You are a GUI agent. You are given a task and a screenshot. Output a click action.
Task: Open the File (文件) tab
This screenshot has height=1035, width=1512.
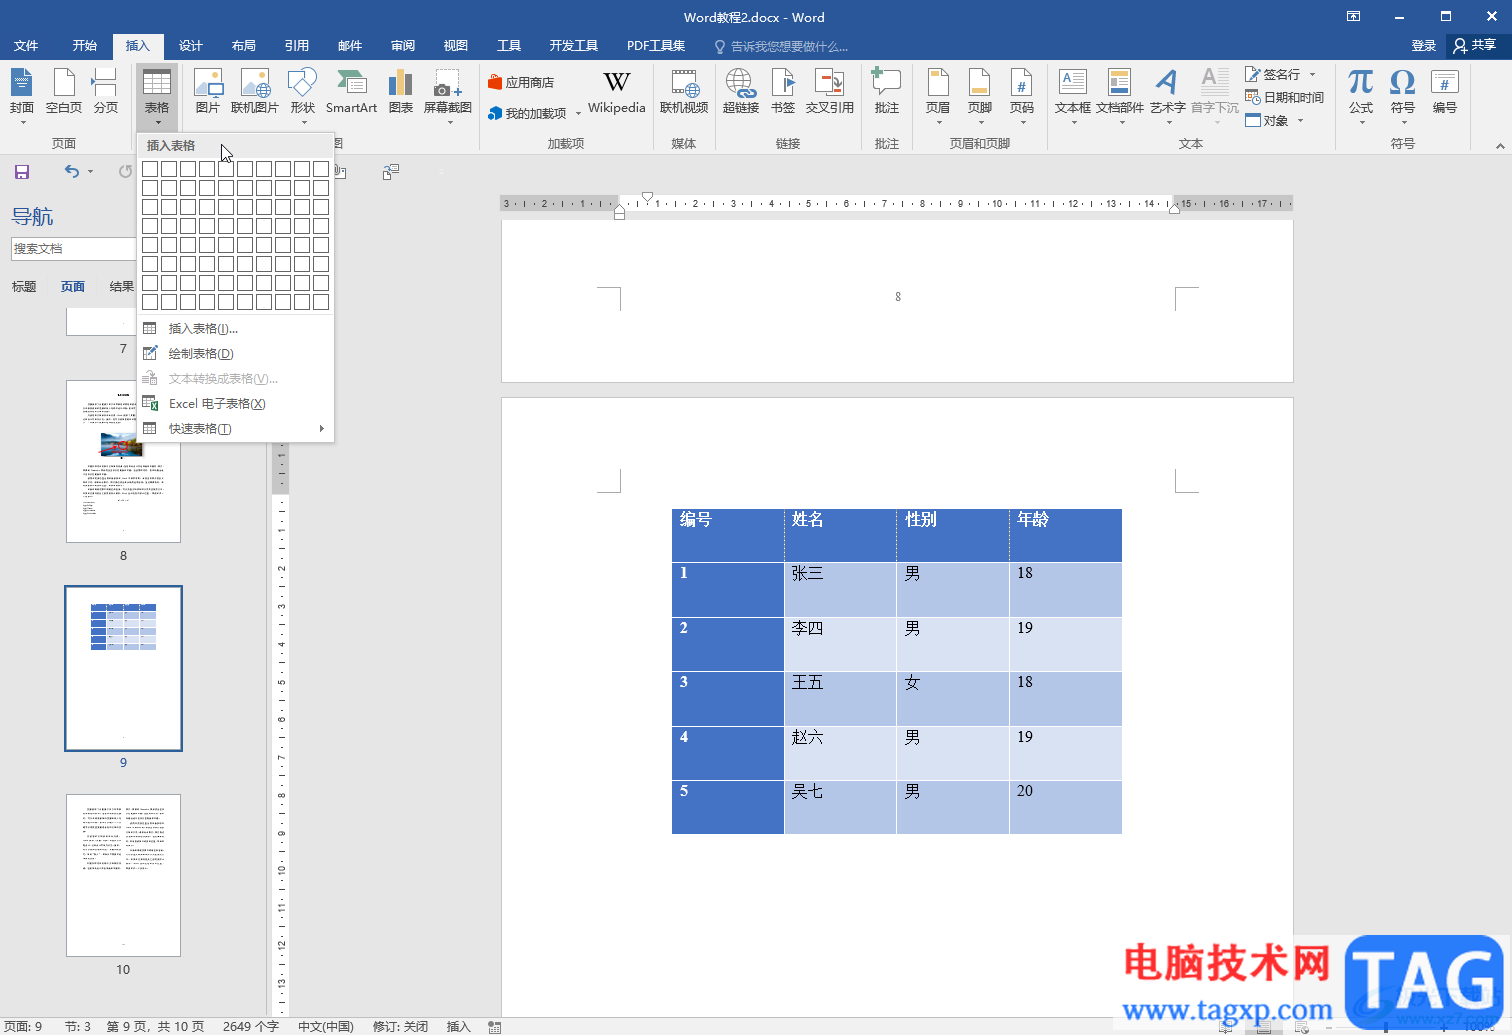pos(26,46)
